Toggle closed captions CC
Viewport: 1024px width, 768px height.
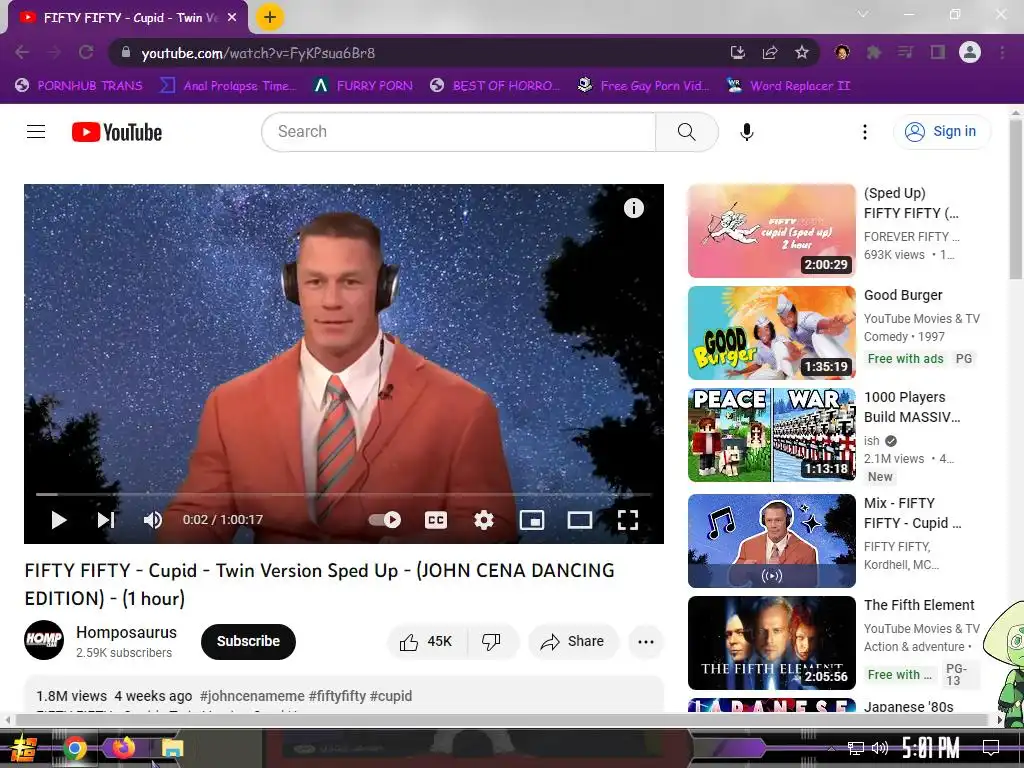436,520
